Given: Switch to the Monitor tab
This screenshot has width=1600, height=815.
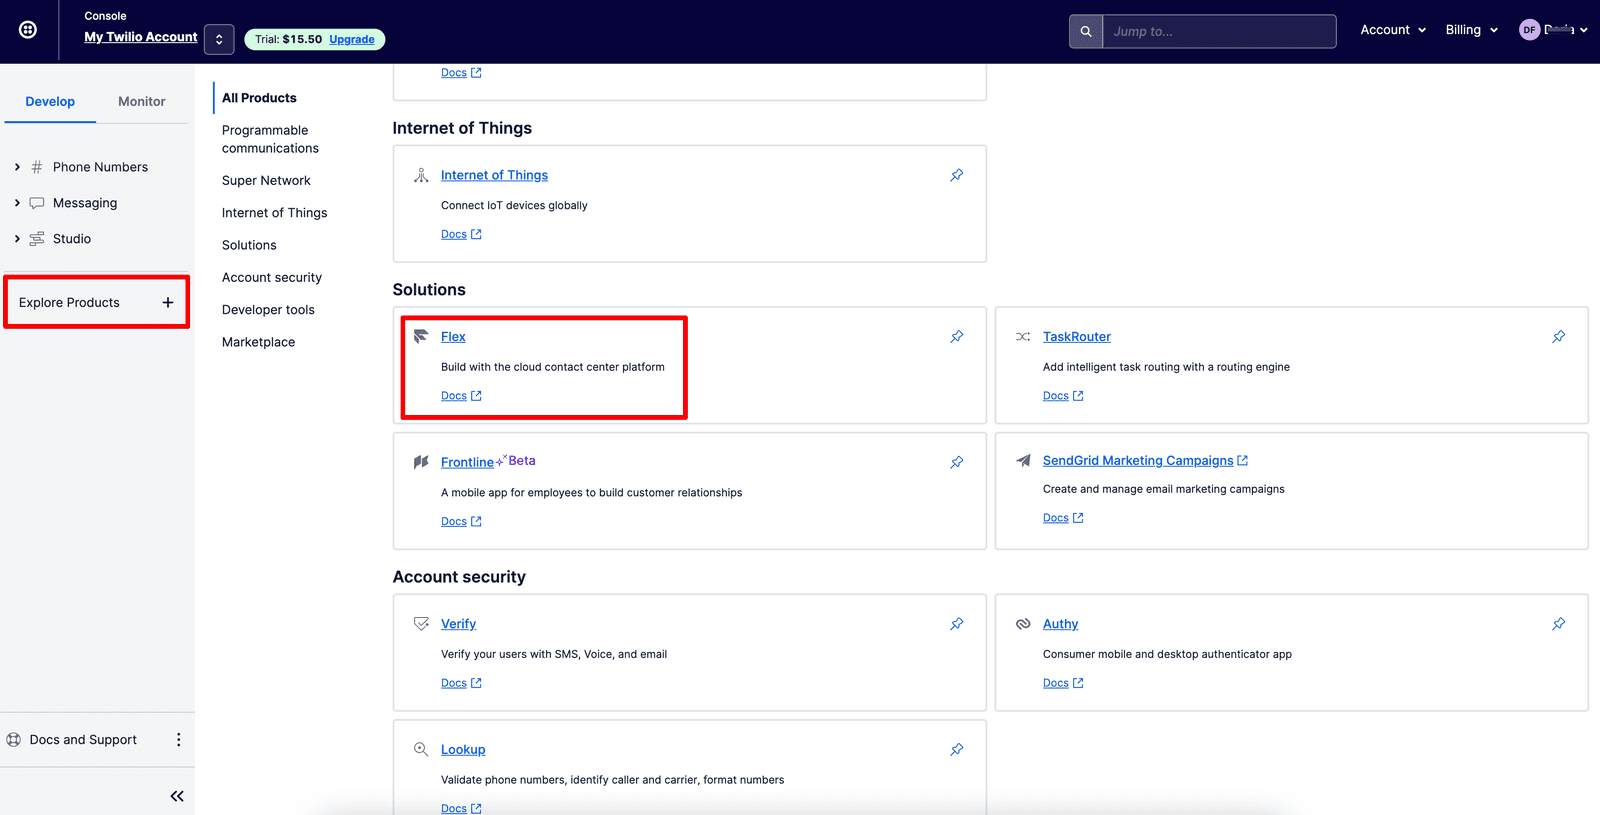Looking at the screenshot, I should click(x=142, y=102).
